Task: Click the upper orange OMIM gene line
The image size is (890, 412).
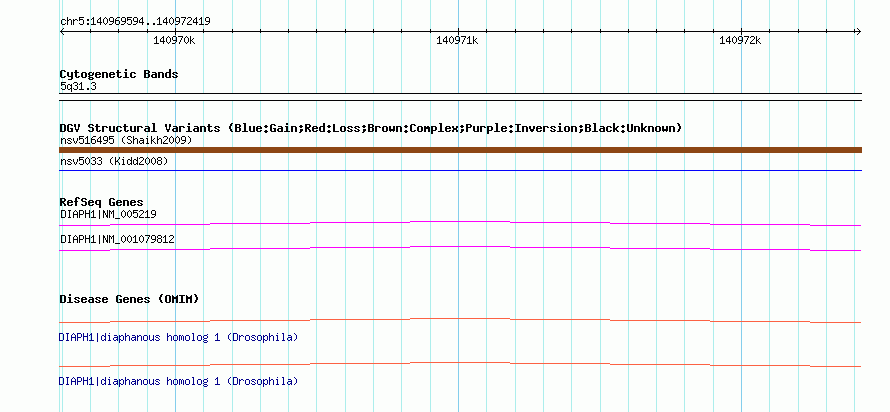Action: pyautogui.click(x=460, y=320)
